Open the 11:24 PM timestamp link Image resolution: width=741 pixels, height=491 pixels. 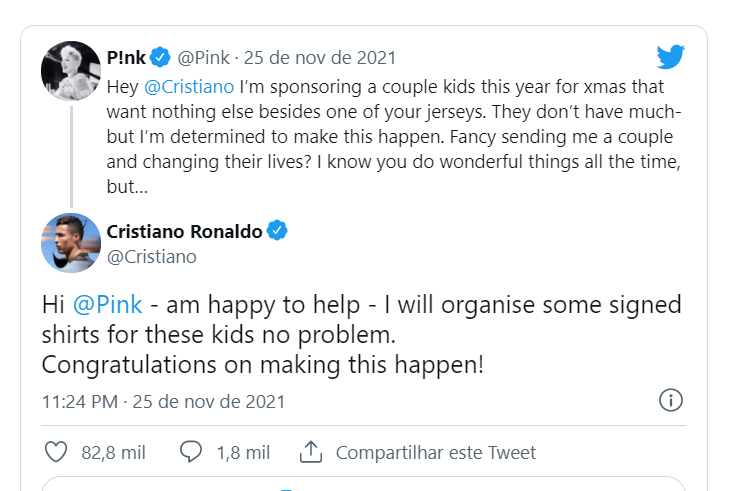pyautogui.click(x=79, y=402)
